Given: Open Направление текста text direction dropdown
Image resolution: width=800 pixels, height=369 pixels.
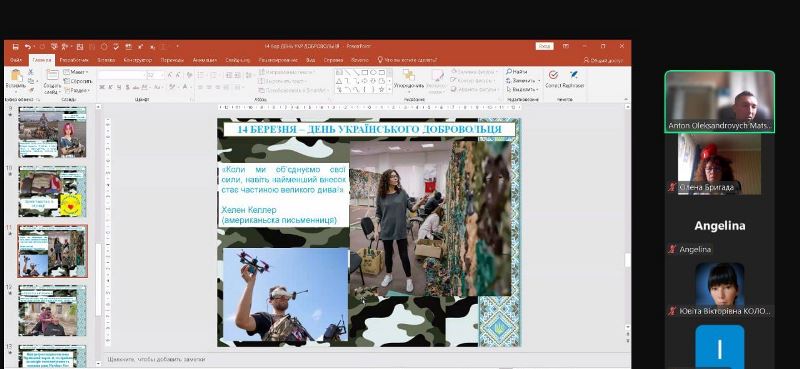Looking at the screenshot, I should click(x=288, y=72).
